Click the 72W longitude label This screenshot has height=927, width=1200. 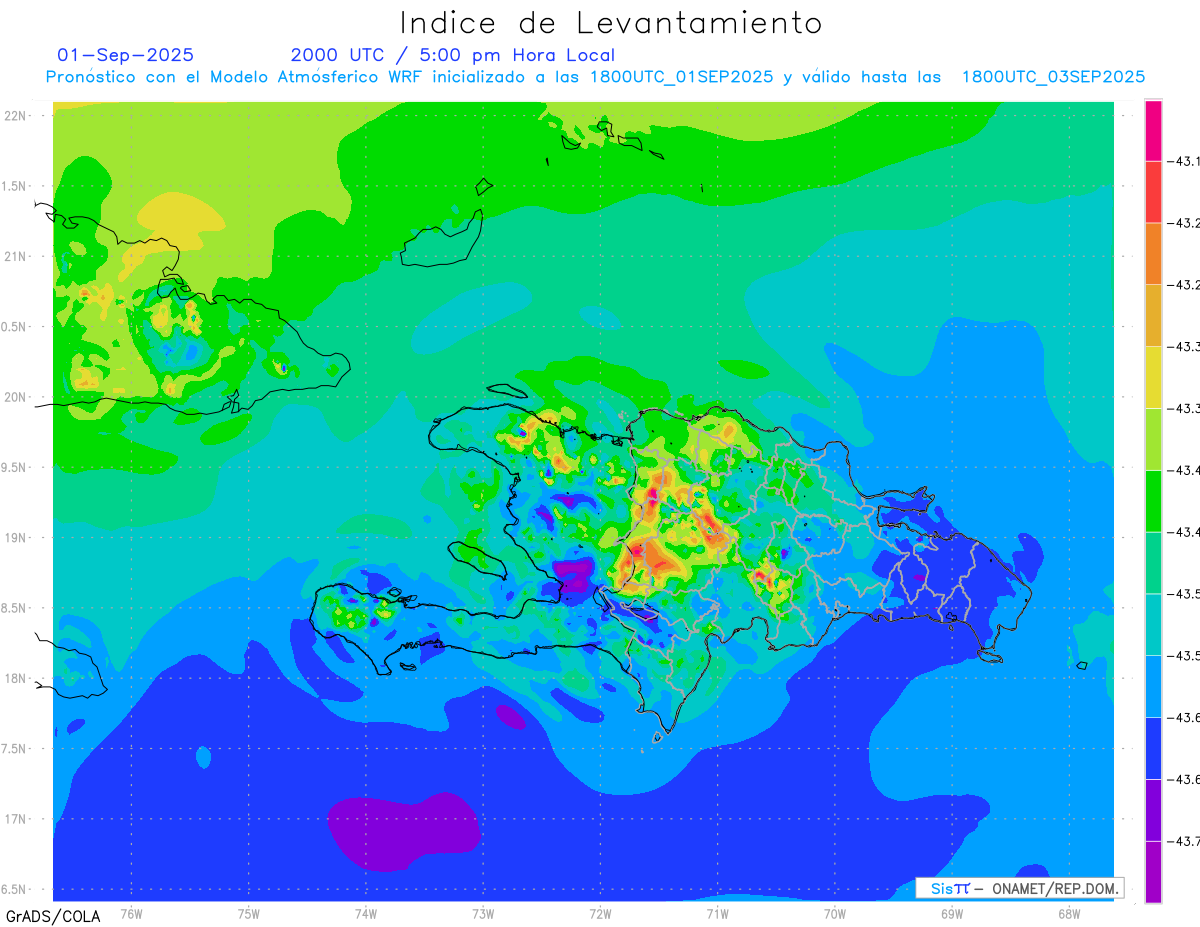click(600, 913)
